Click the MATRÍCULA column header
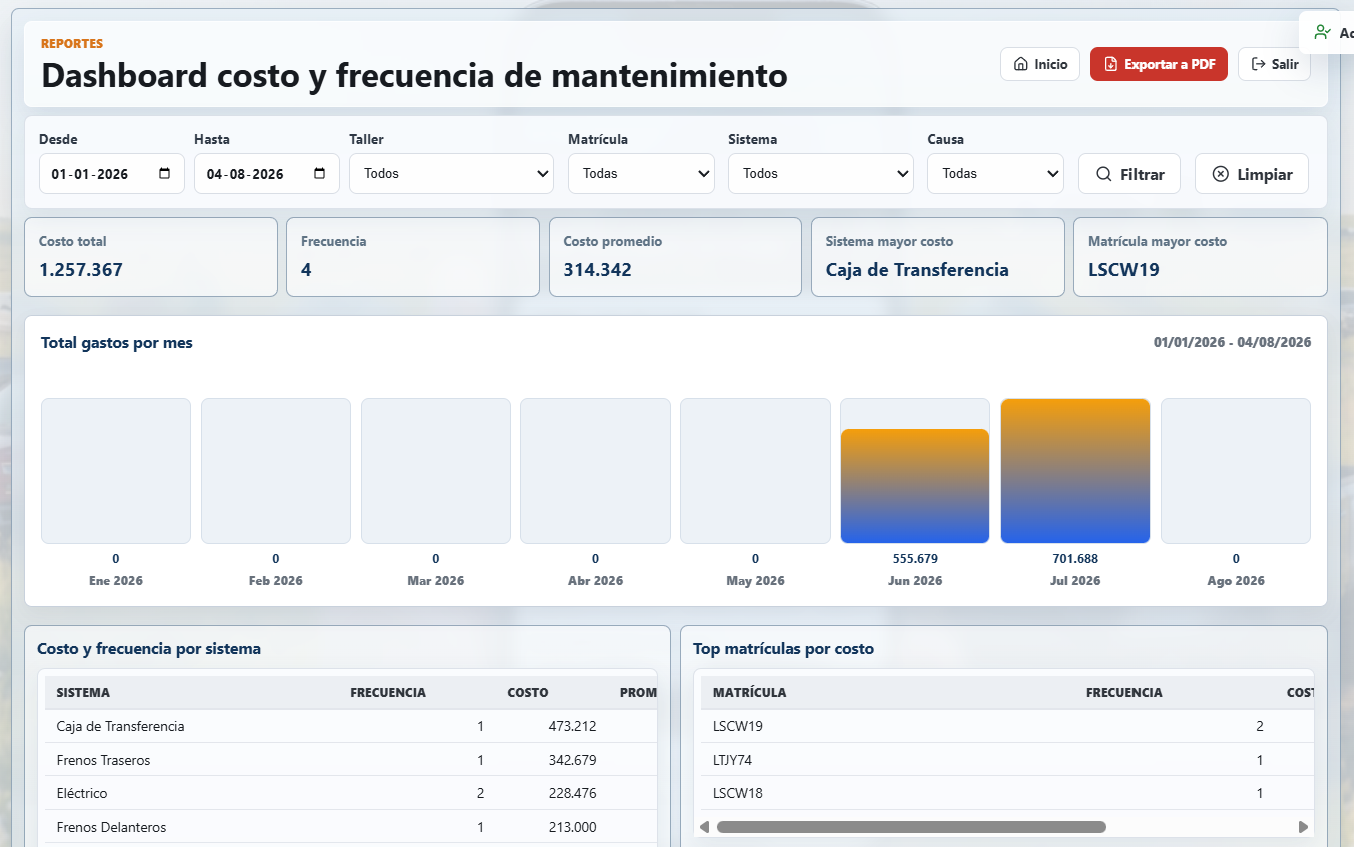 click(749, 692)
